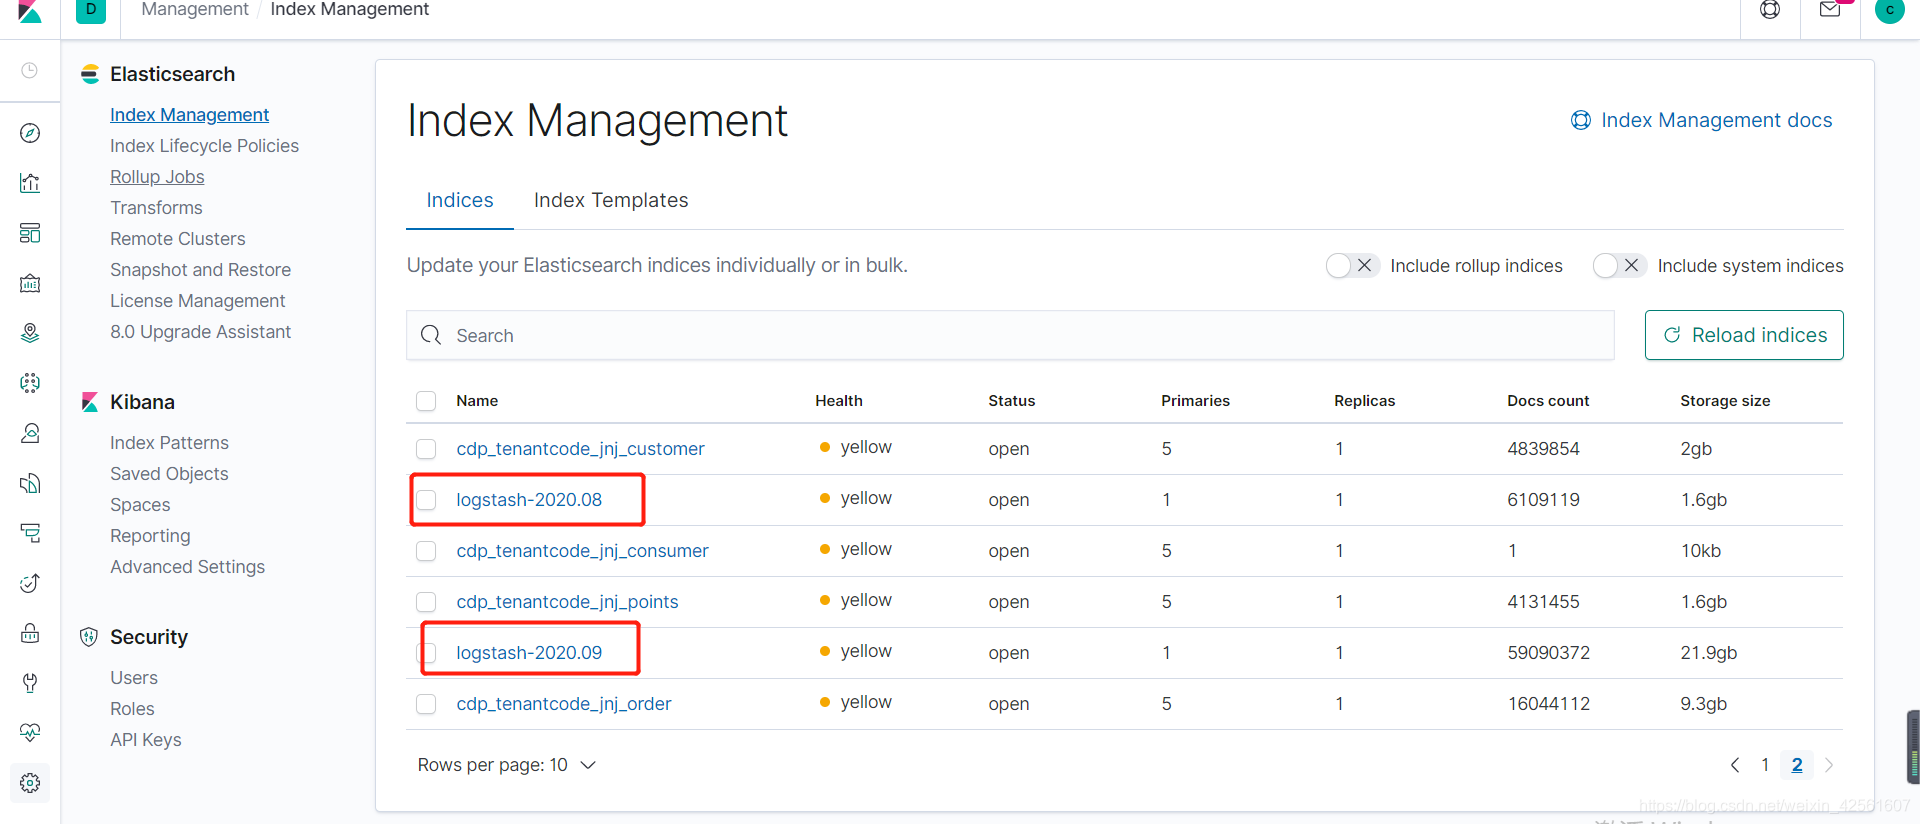Open the space selector avatar D
The image size is (1920, 824).
(91, 10)
